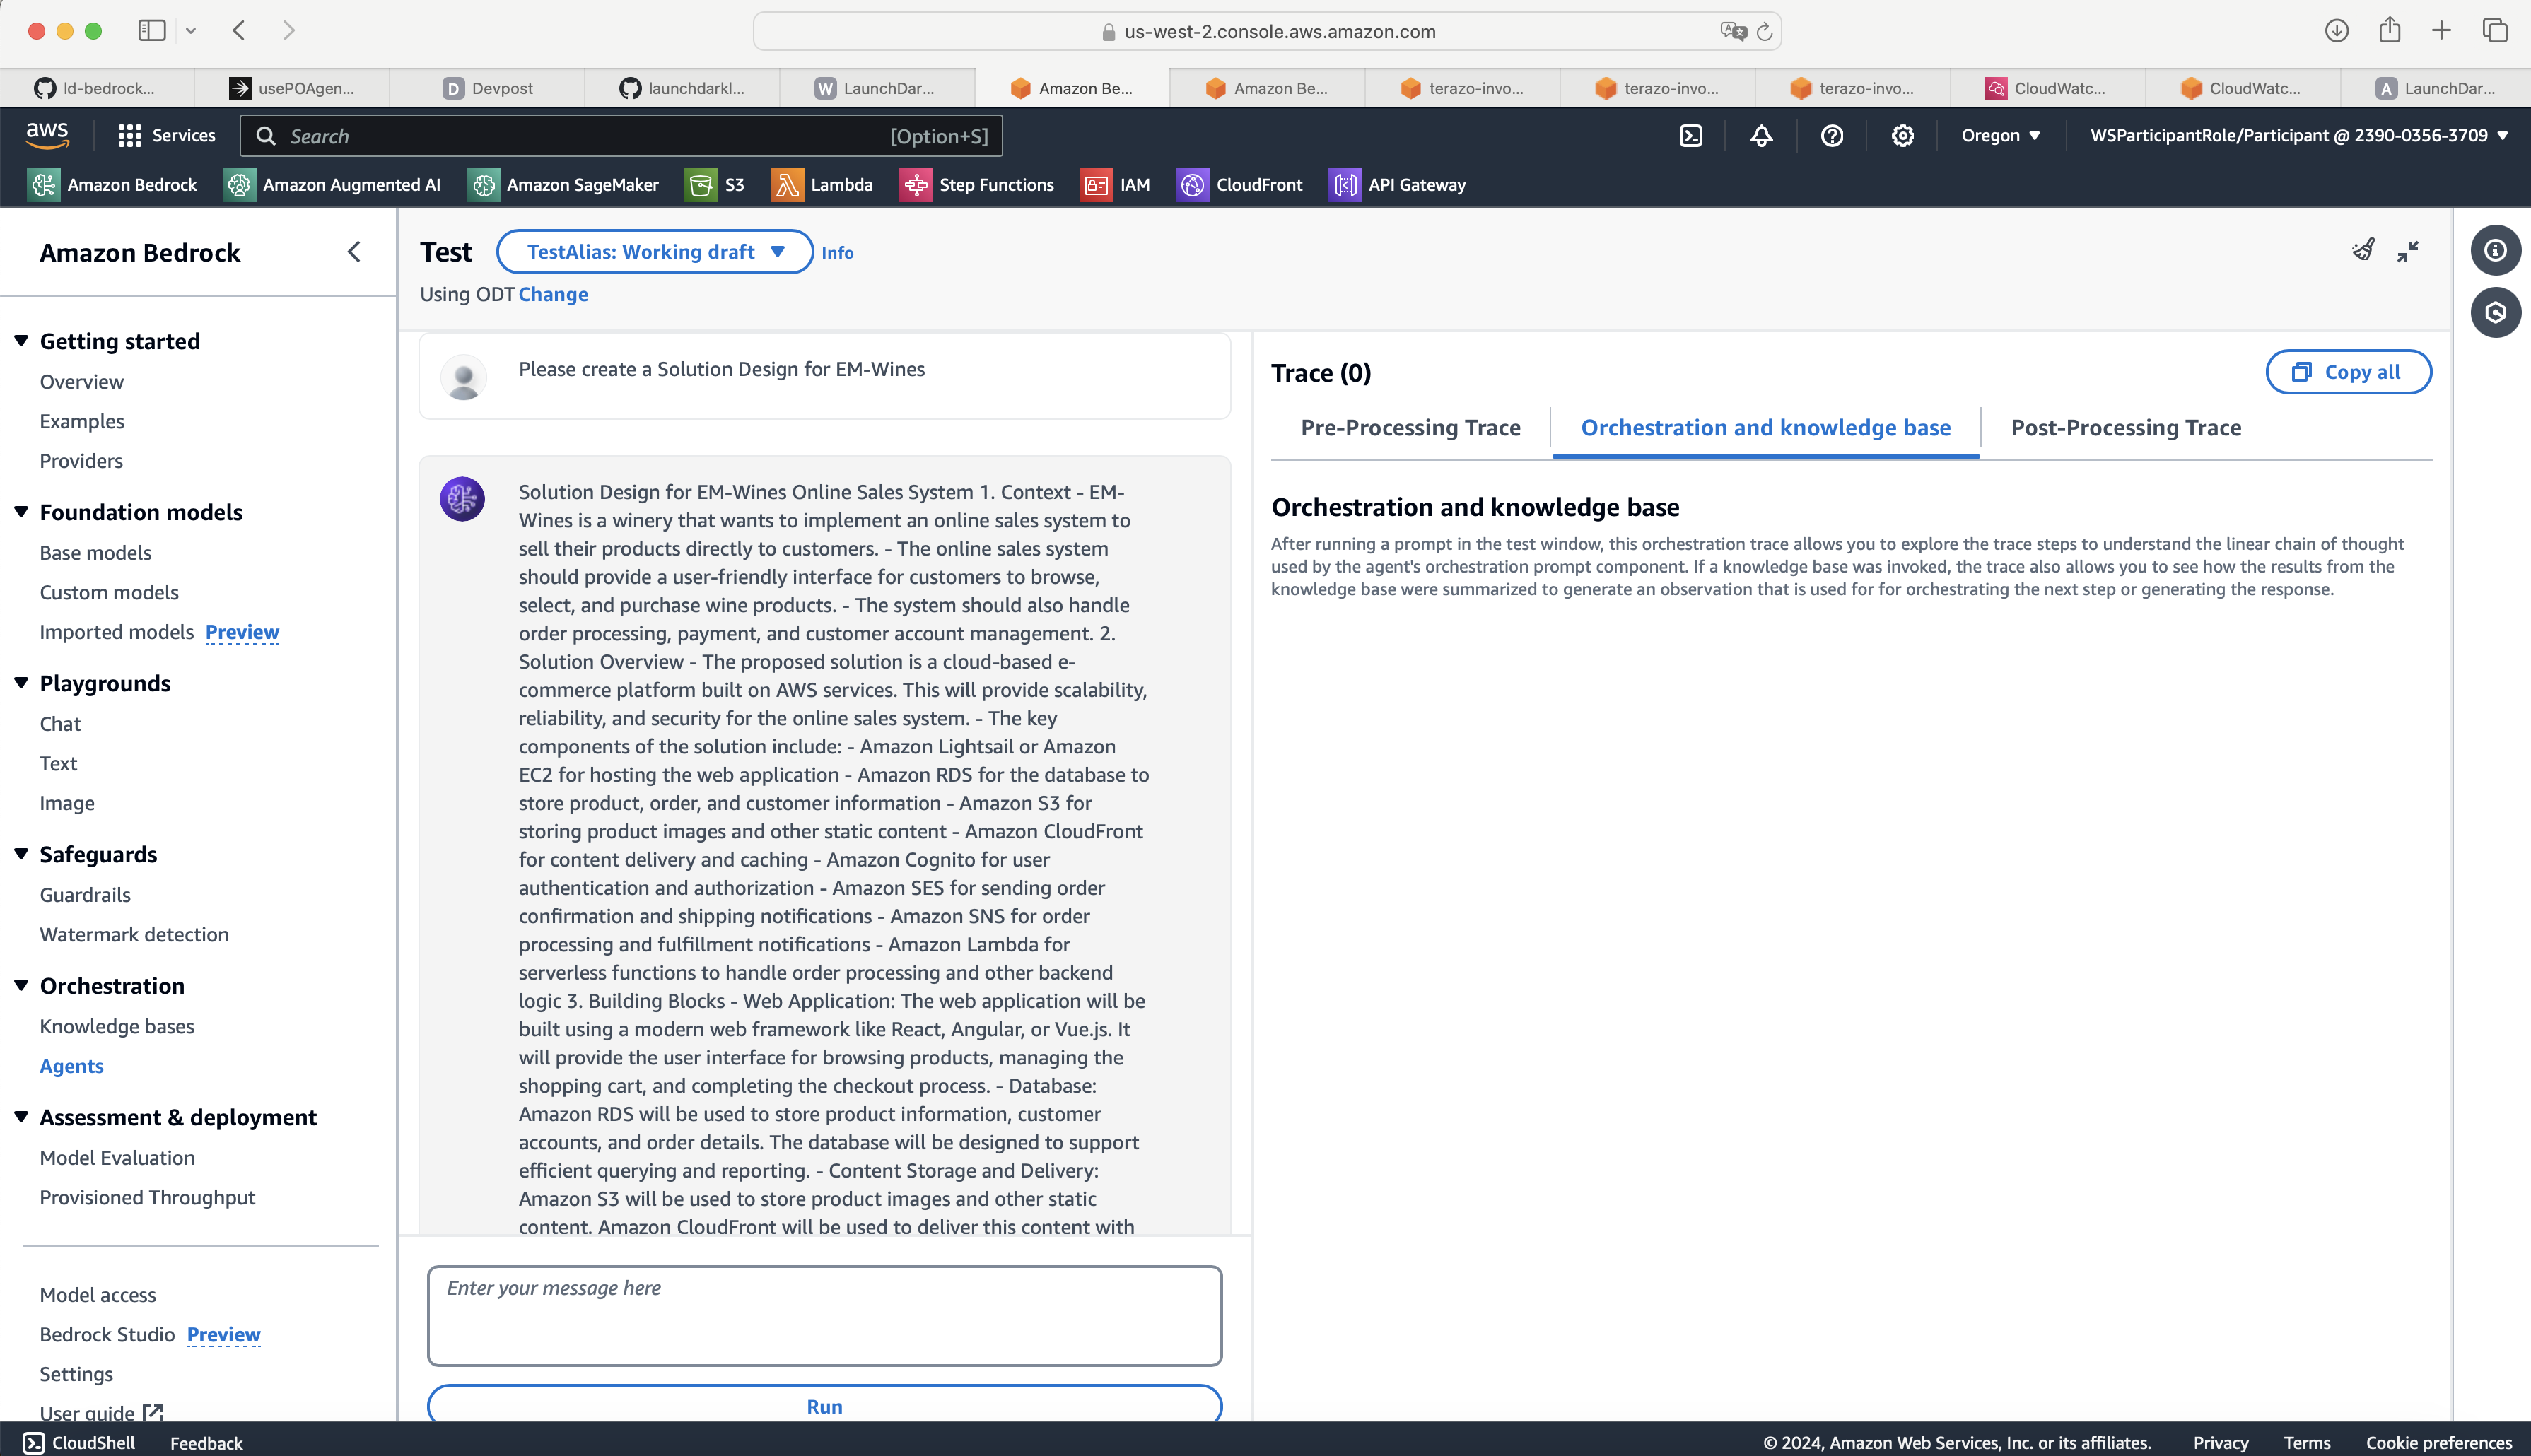Open the Oregon region selector

click(2000, 136)
